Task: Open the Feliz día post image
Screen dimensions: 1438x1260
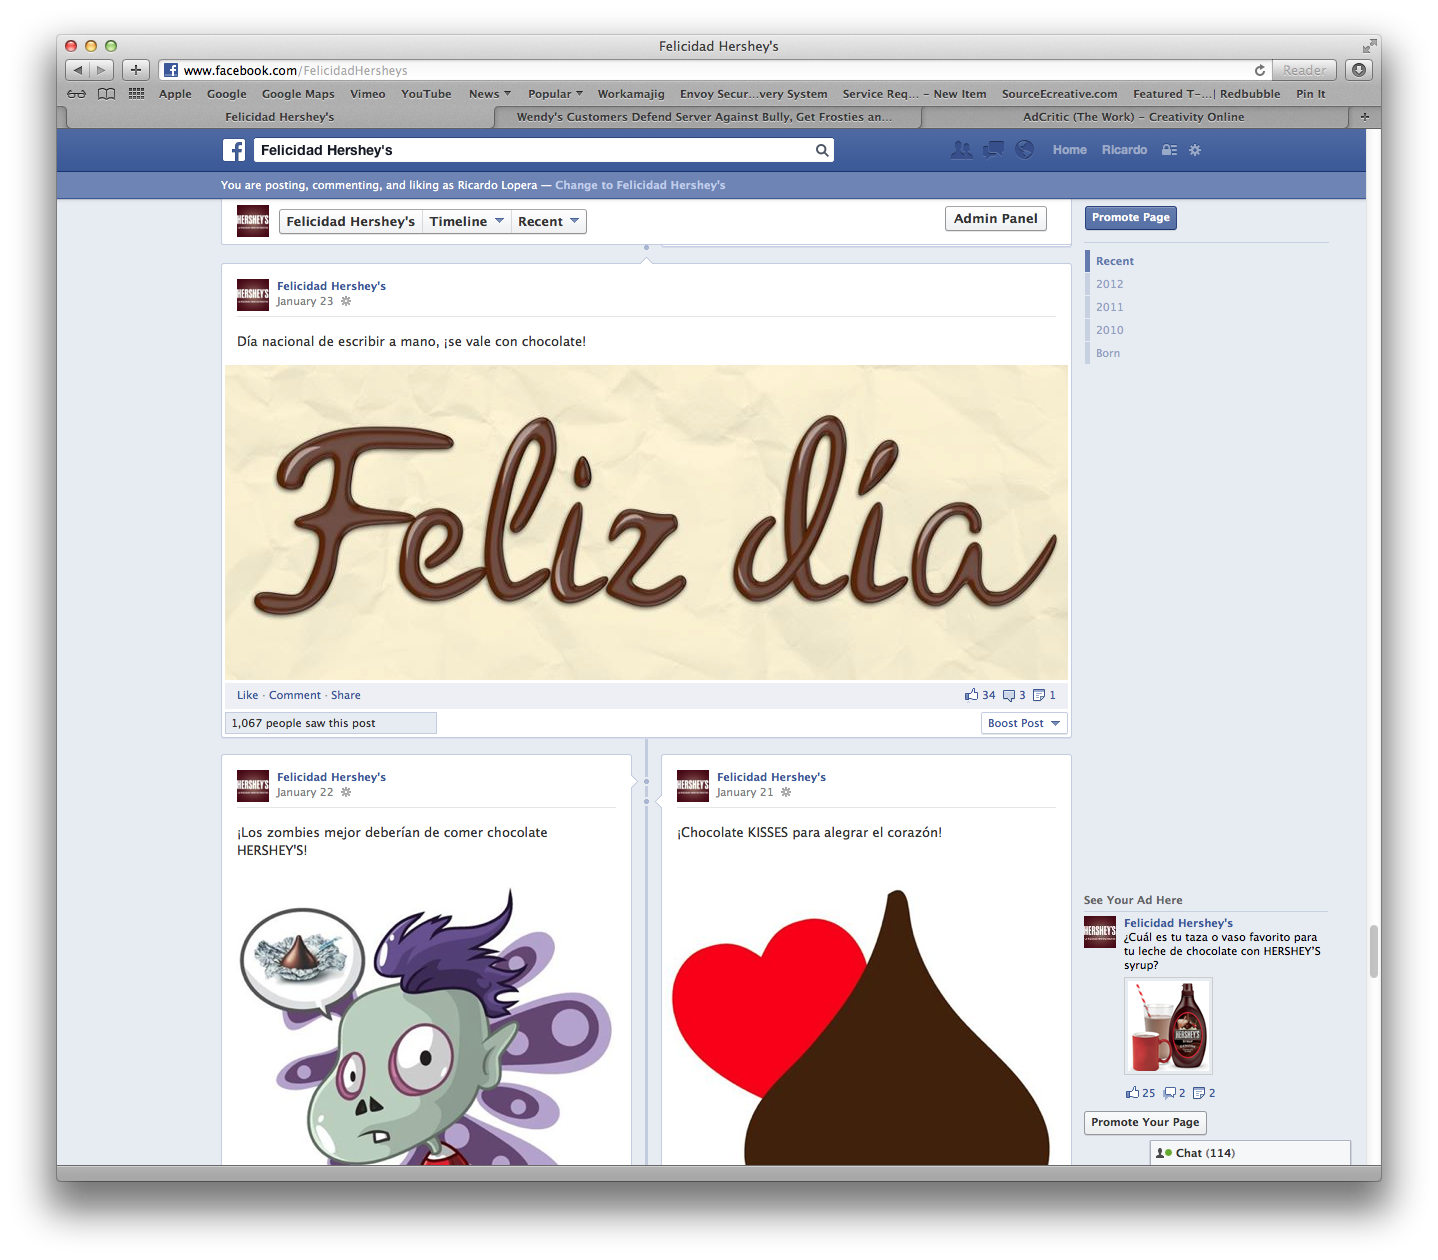Action: pos(646,522)
